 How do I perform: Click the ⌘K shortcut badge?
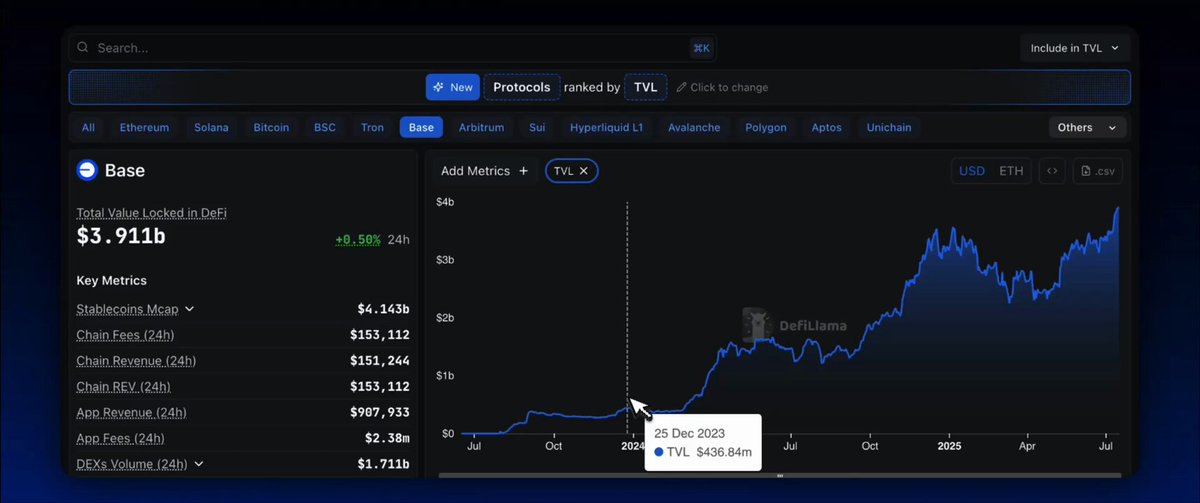[701, 48]
